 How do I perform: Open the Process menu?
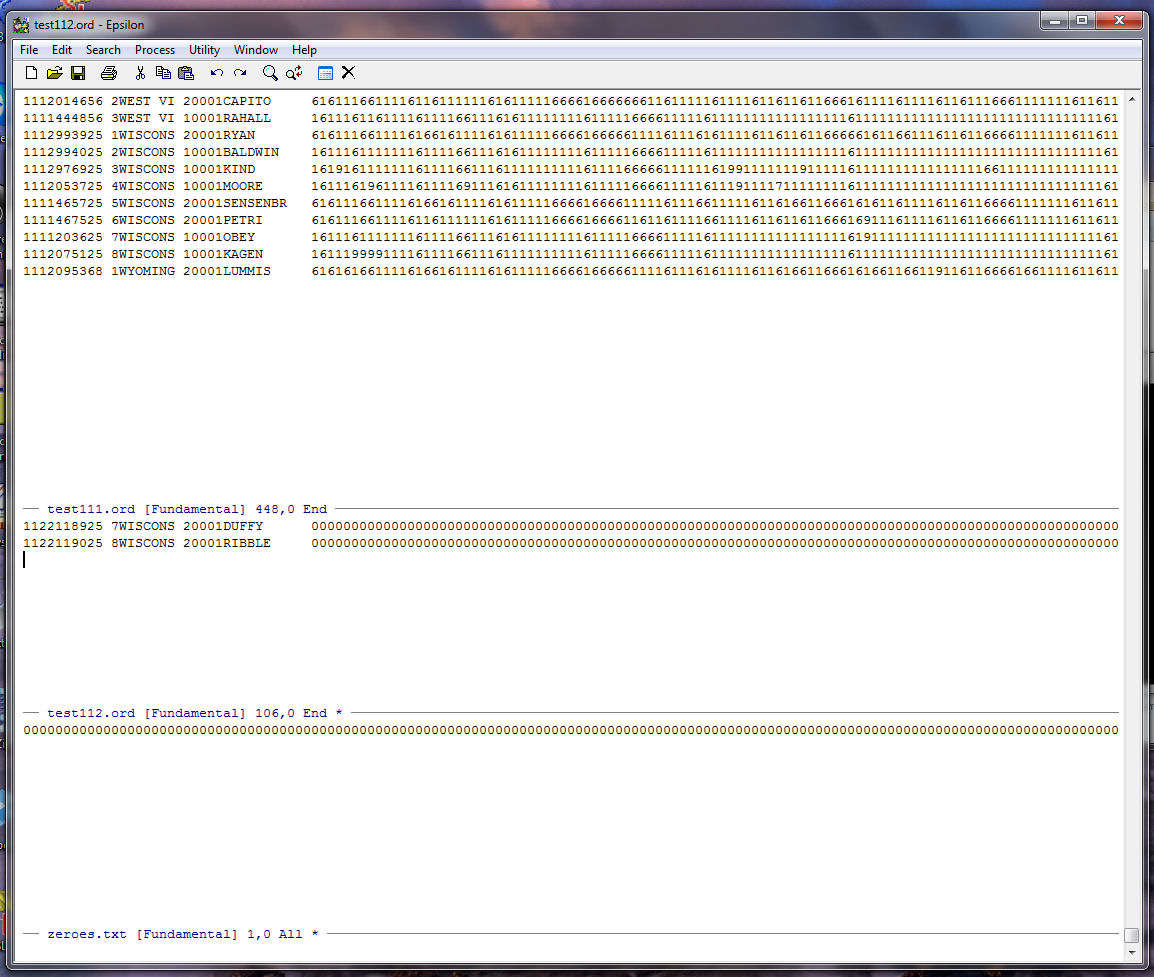pos(155,50)
